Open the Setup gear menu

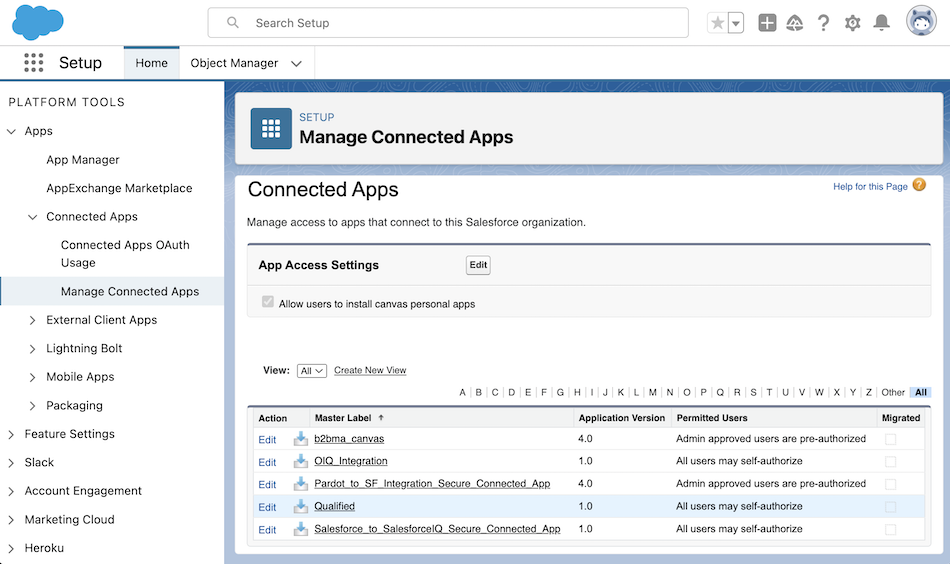click(852, 23)
